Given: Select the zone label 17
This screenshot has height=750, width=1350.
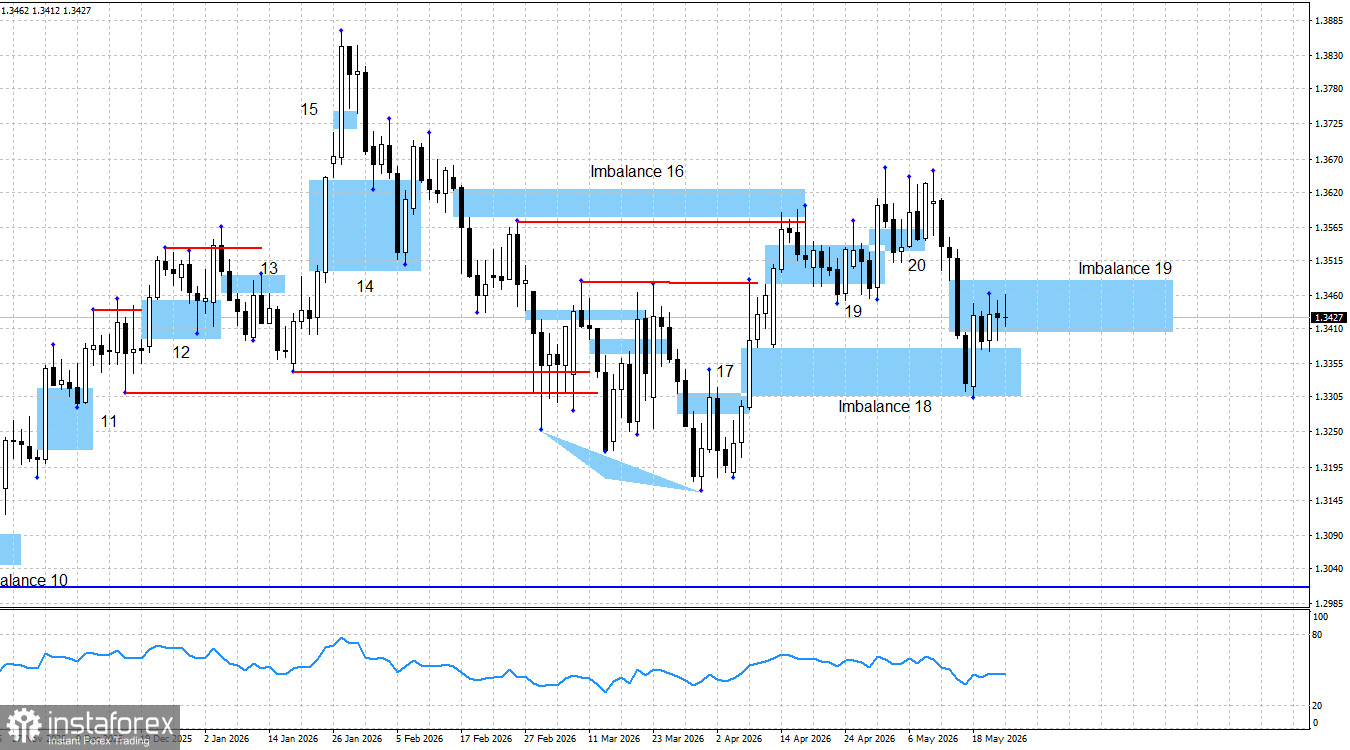Looking at the screenshot, I should point(725,371).
